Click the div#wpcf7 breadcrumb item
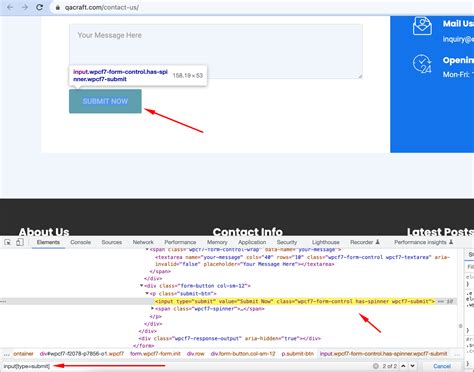The width and height of the screenshot is (474, 372). [82, 354]
